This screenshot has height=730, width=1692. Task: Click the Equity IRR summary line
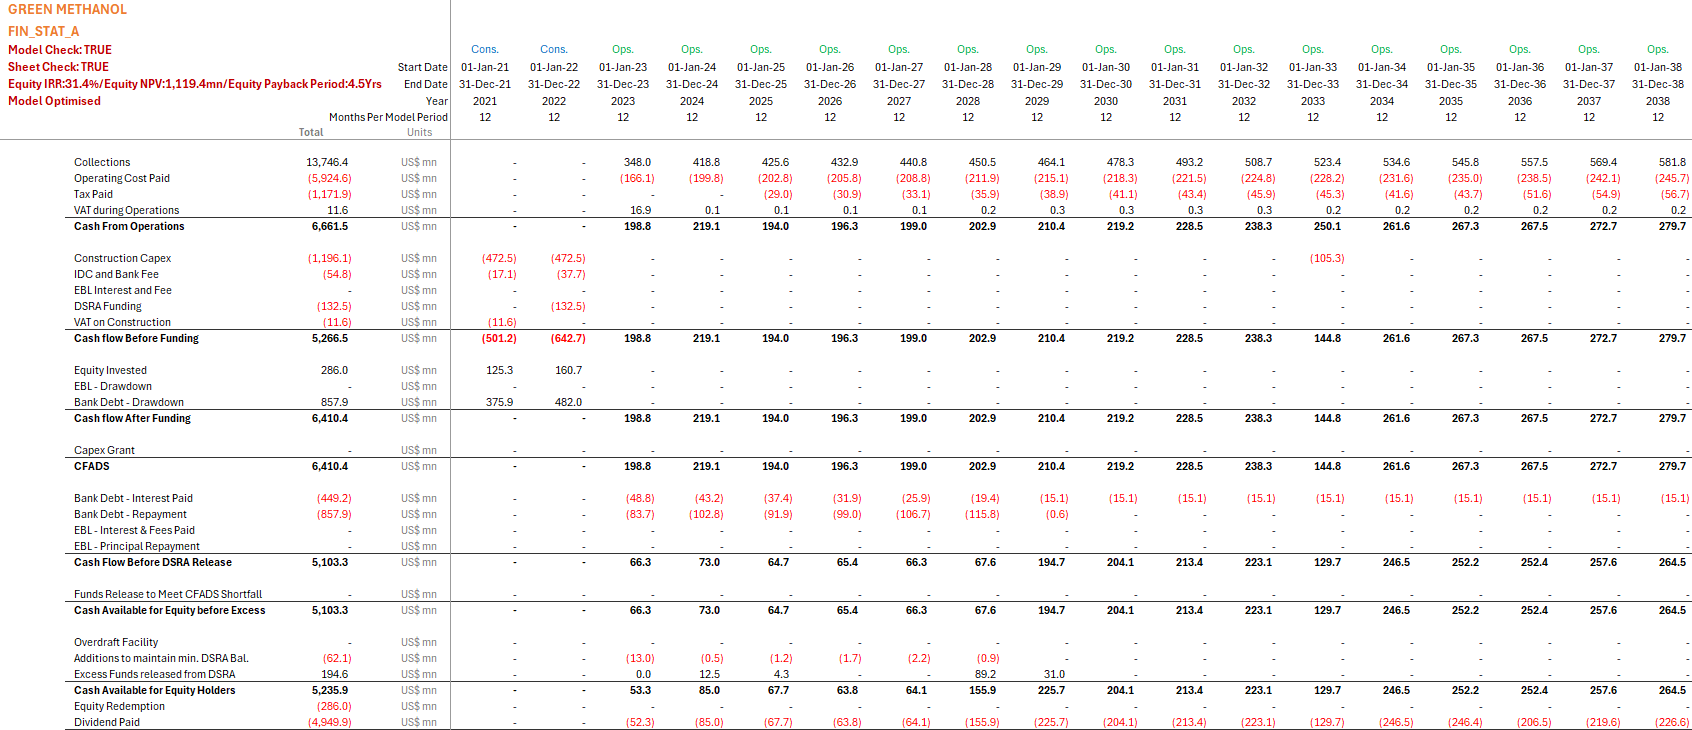pyautogui.click(x=194, y=84)
